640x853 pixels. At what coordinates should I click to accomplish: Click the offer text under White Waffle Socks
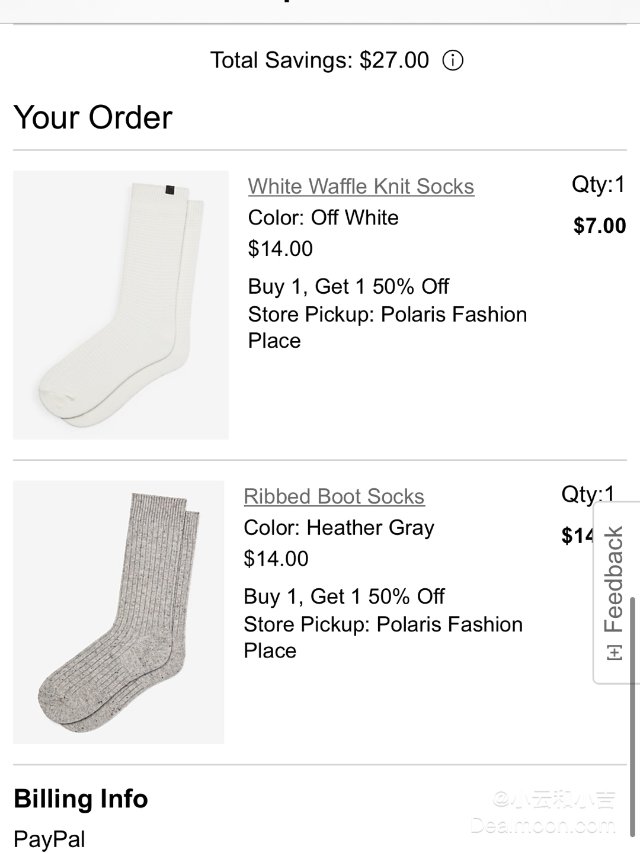[x=349, y=286]
